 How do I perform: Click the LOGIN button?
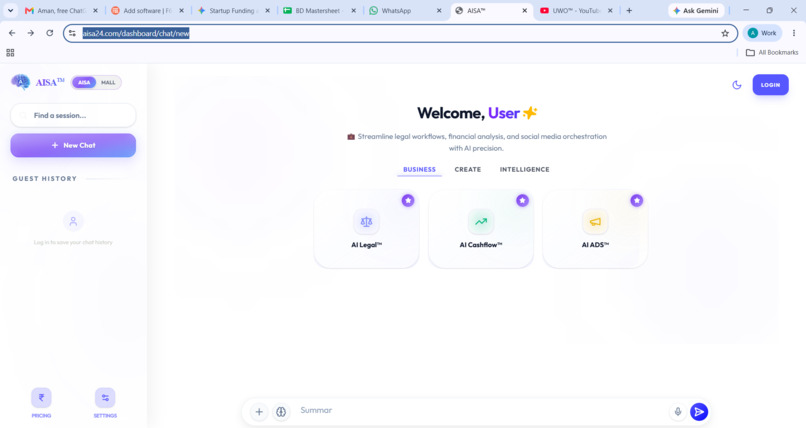pos(770,85)
